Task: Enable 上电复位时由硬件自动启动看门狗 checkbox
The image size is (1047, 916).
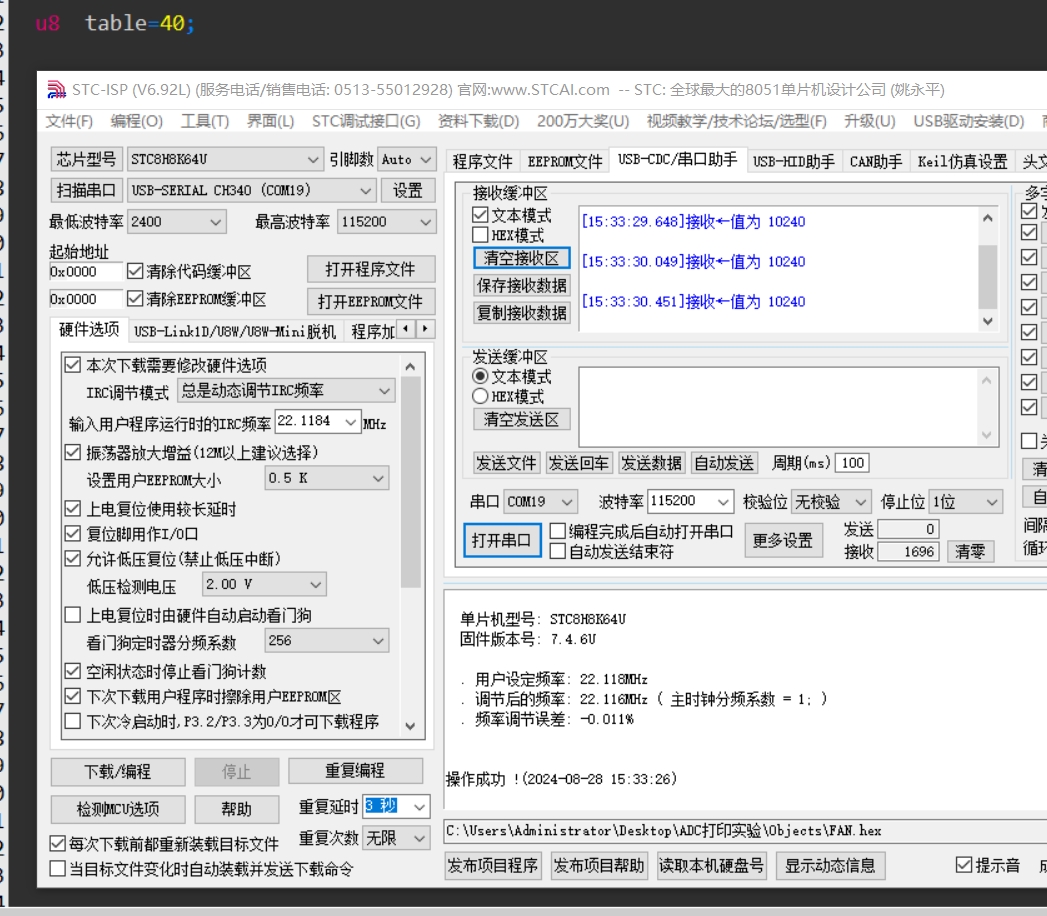Action: 73,615
